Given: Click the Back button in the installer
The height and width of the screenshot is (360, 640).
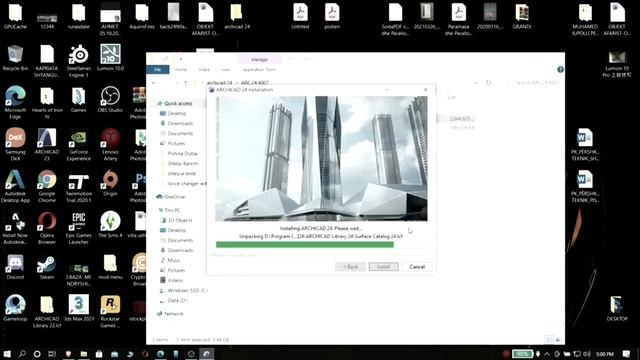Looking at the screenshot, I should (x=350, y=267).
